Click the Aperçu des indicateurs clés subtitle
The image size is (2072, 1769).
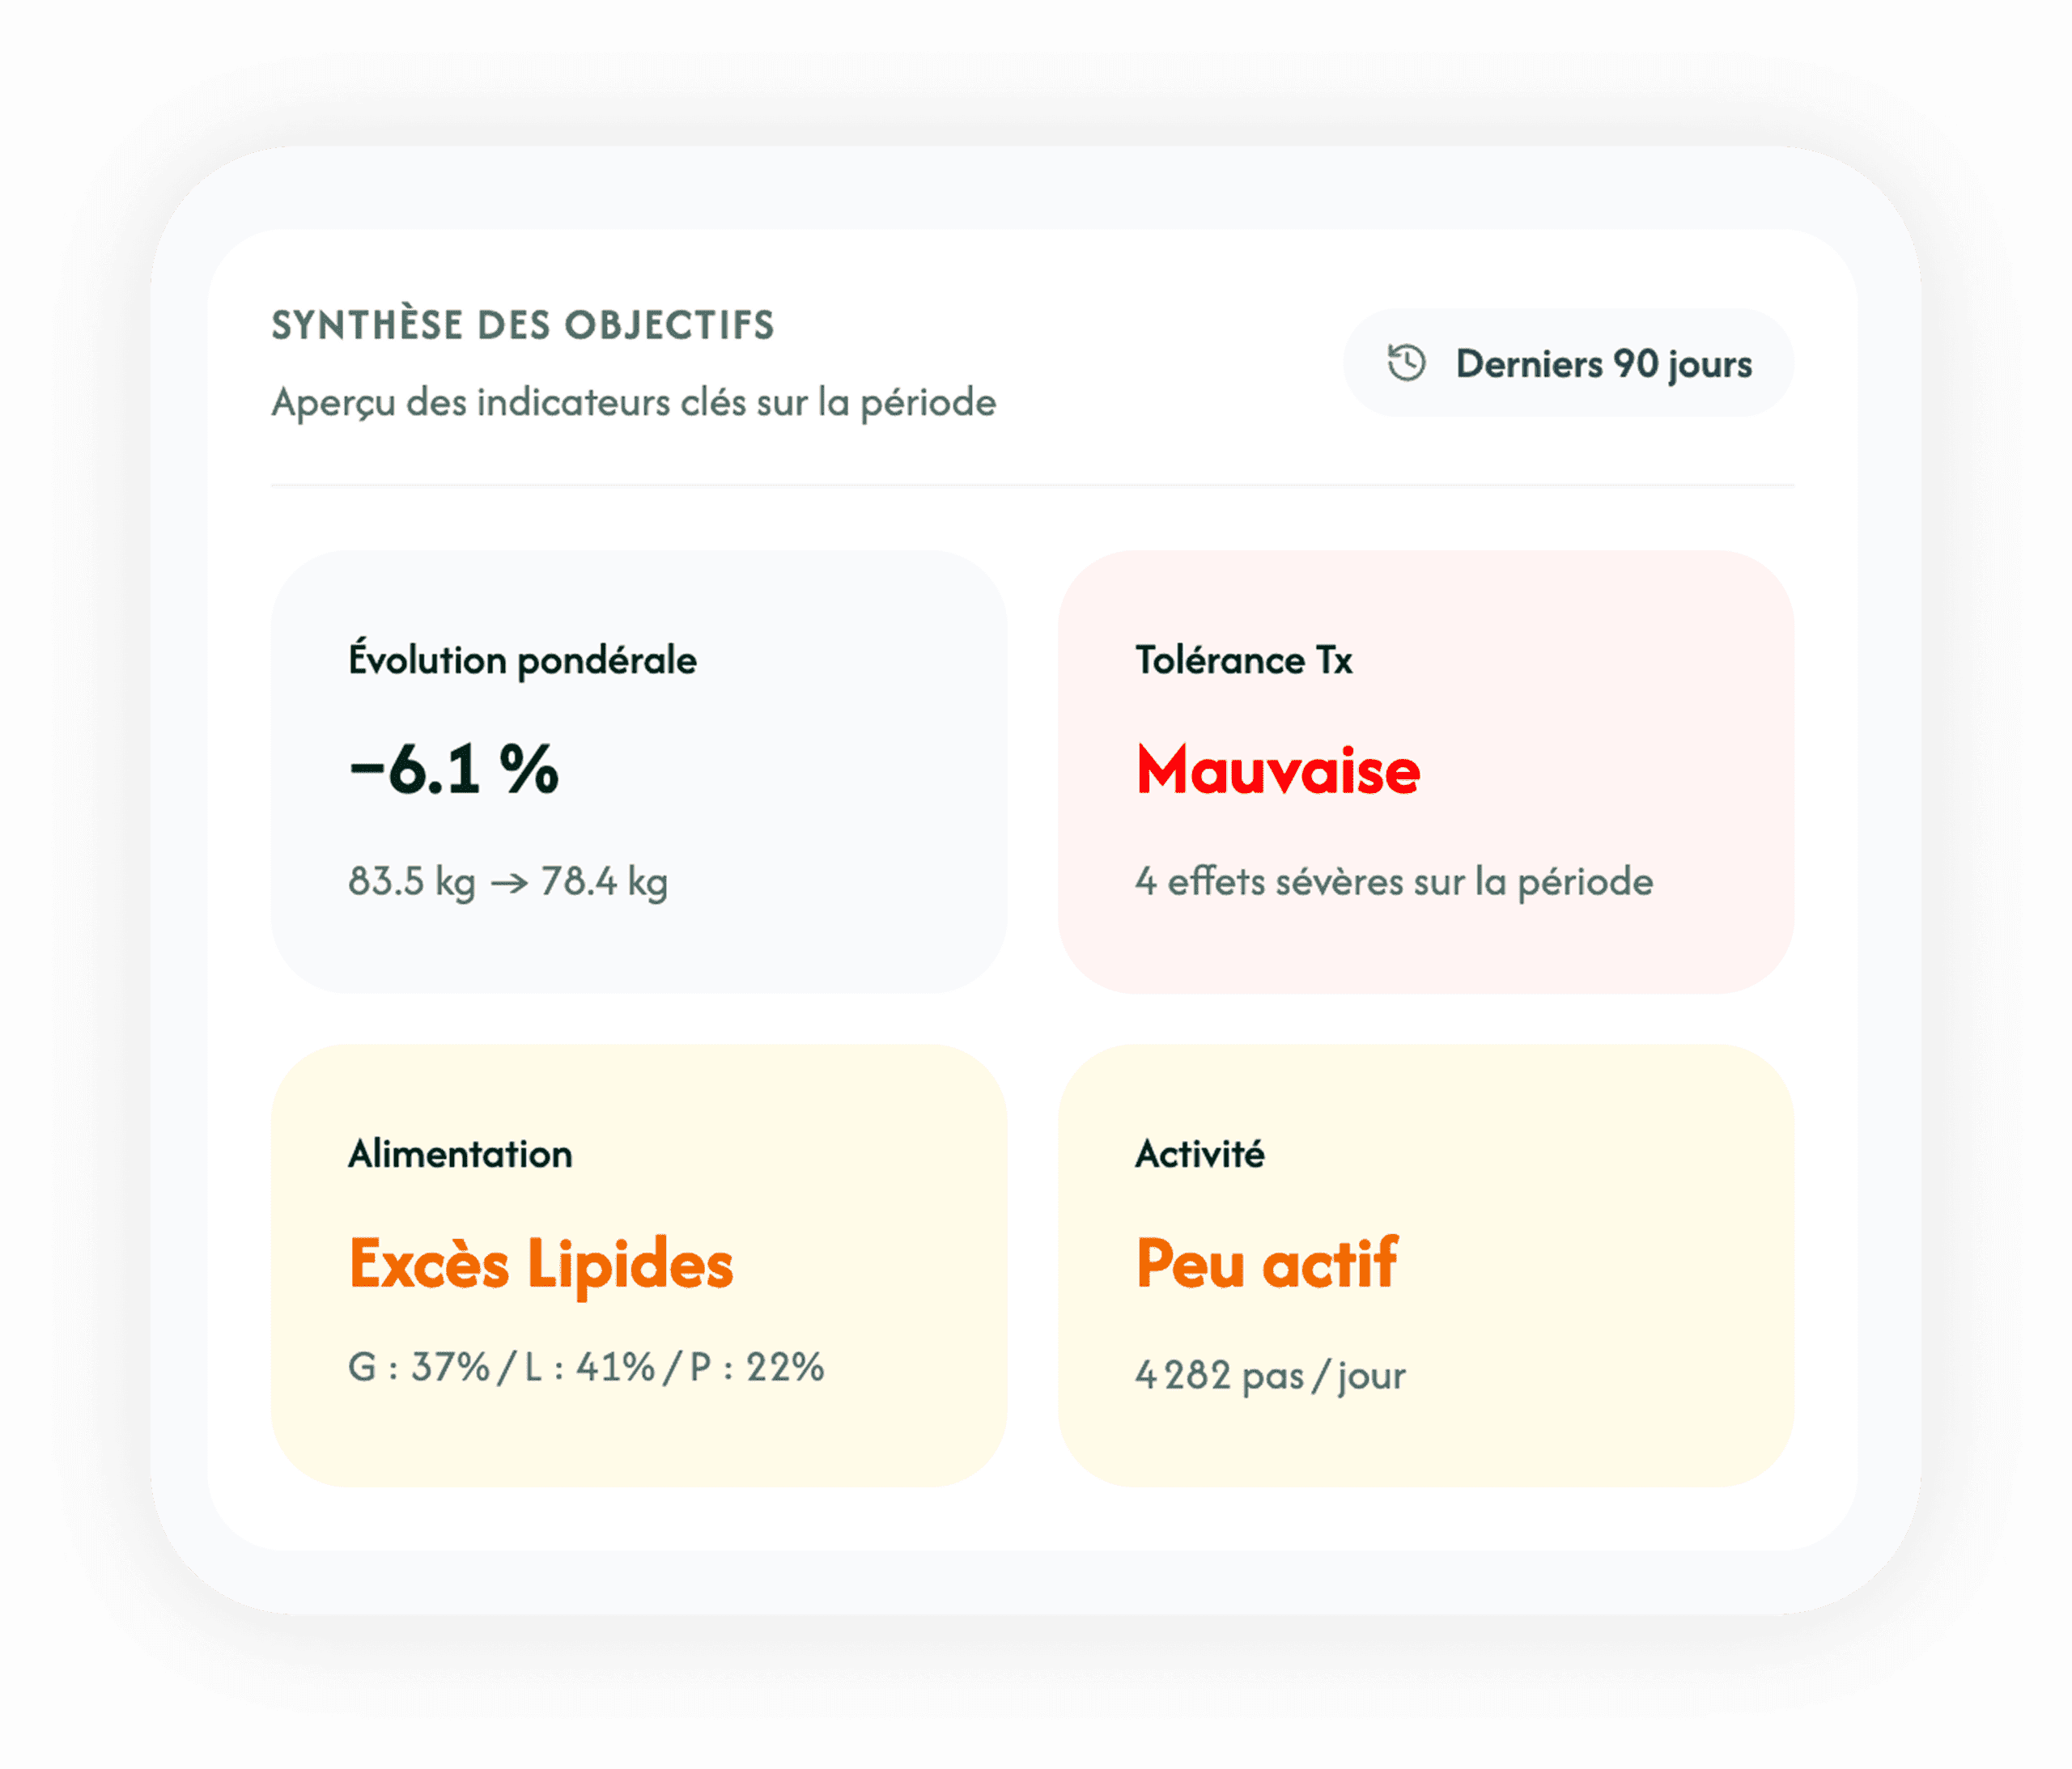pyautogui.click(x=634, y=402)
